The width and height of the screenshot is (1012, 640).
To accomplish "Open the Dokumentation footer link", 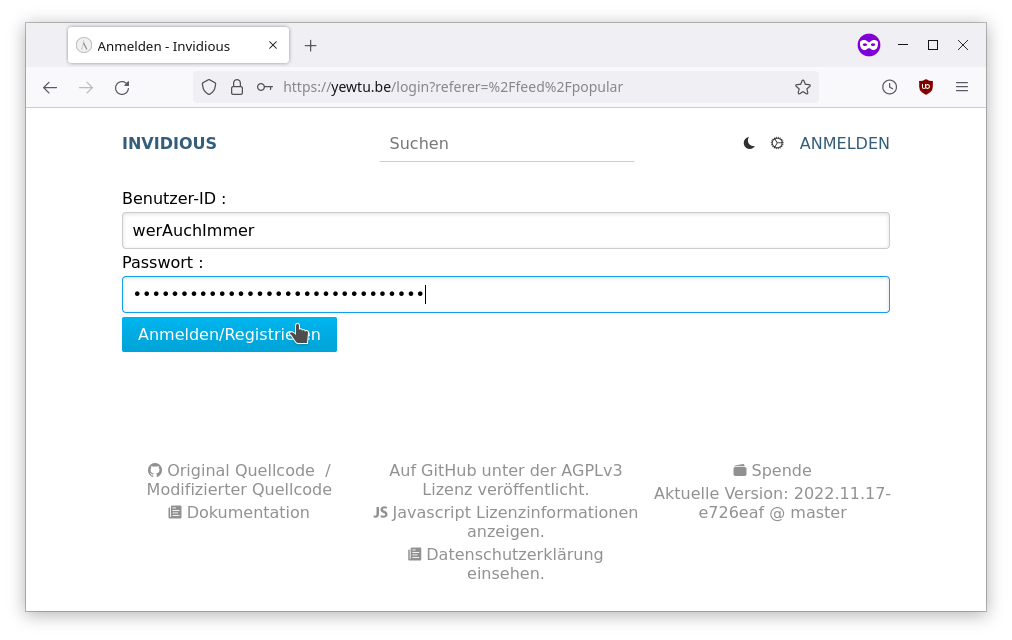I will point(247,513).
